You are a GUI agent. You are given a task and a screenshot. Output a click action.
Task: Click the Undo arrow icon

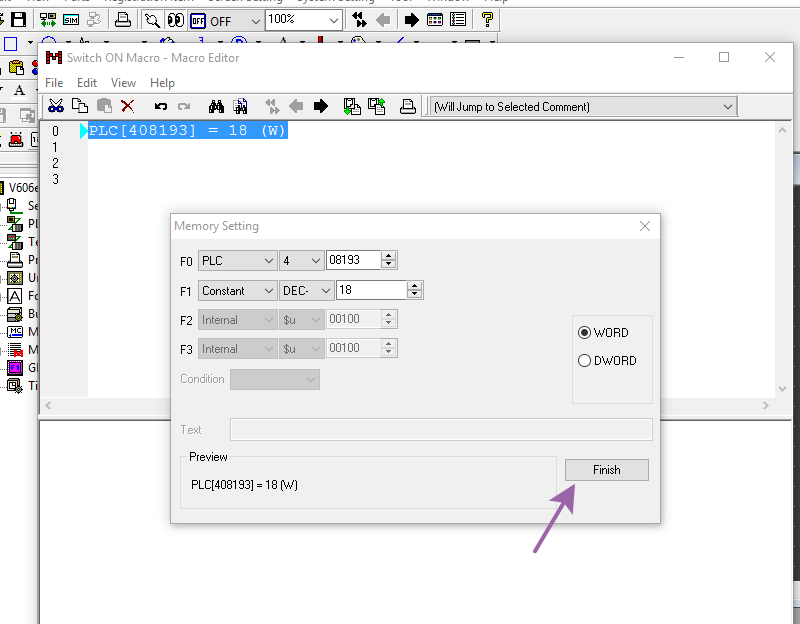[160, 106]
